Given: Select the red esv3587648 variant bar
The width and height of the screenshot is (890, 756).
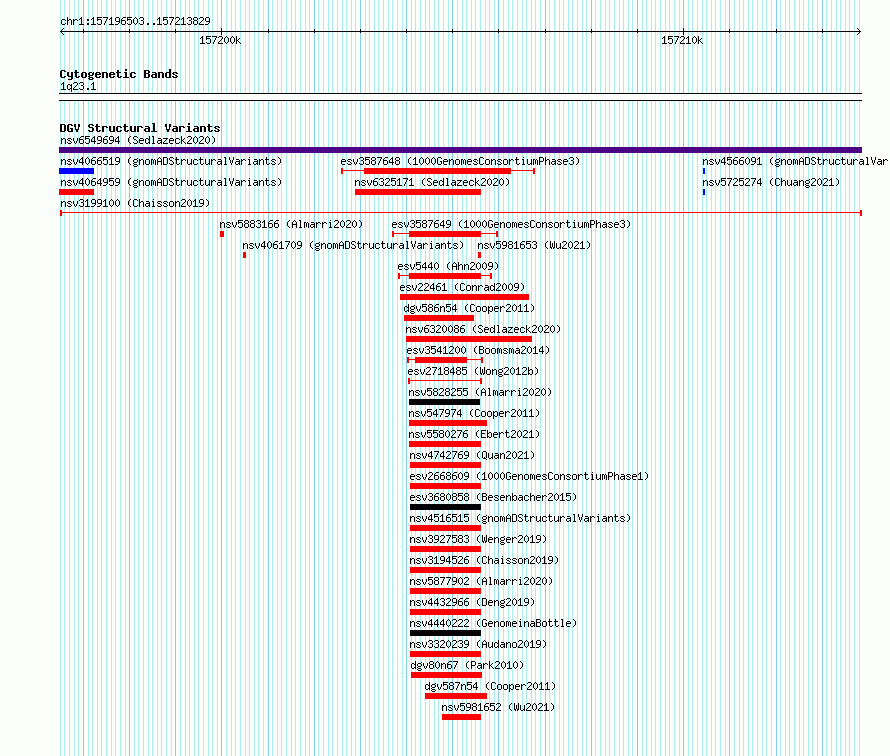Looking at the screenshot, I should pos(438,171).
